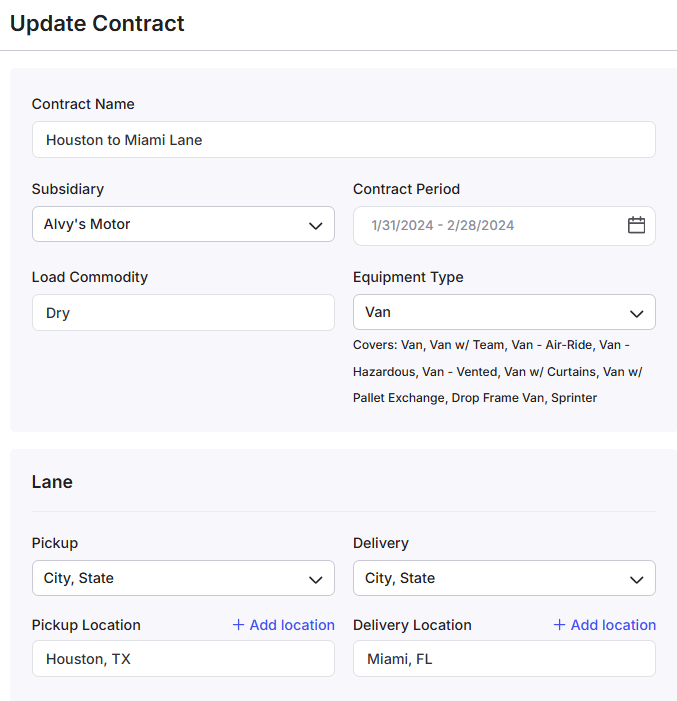Click the Pickup label above the dropdown
Viewport: 677px width, 701px height.
pos(55,543)
